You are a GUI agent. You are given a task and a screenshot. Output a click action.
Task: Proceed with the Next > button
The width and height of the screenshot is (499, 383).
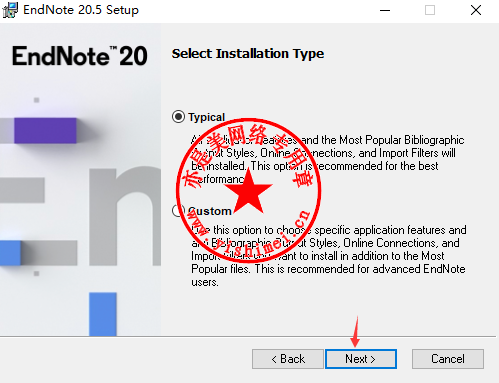[361, 359]
